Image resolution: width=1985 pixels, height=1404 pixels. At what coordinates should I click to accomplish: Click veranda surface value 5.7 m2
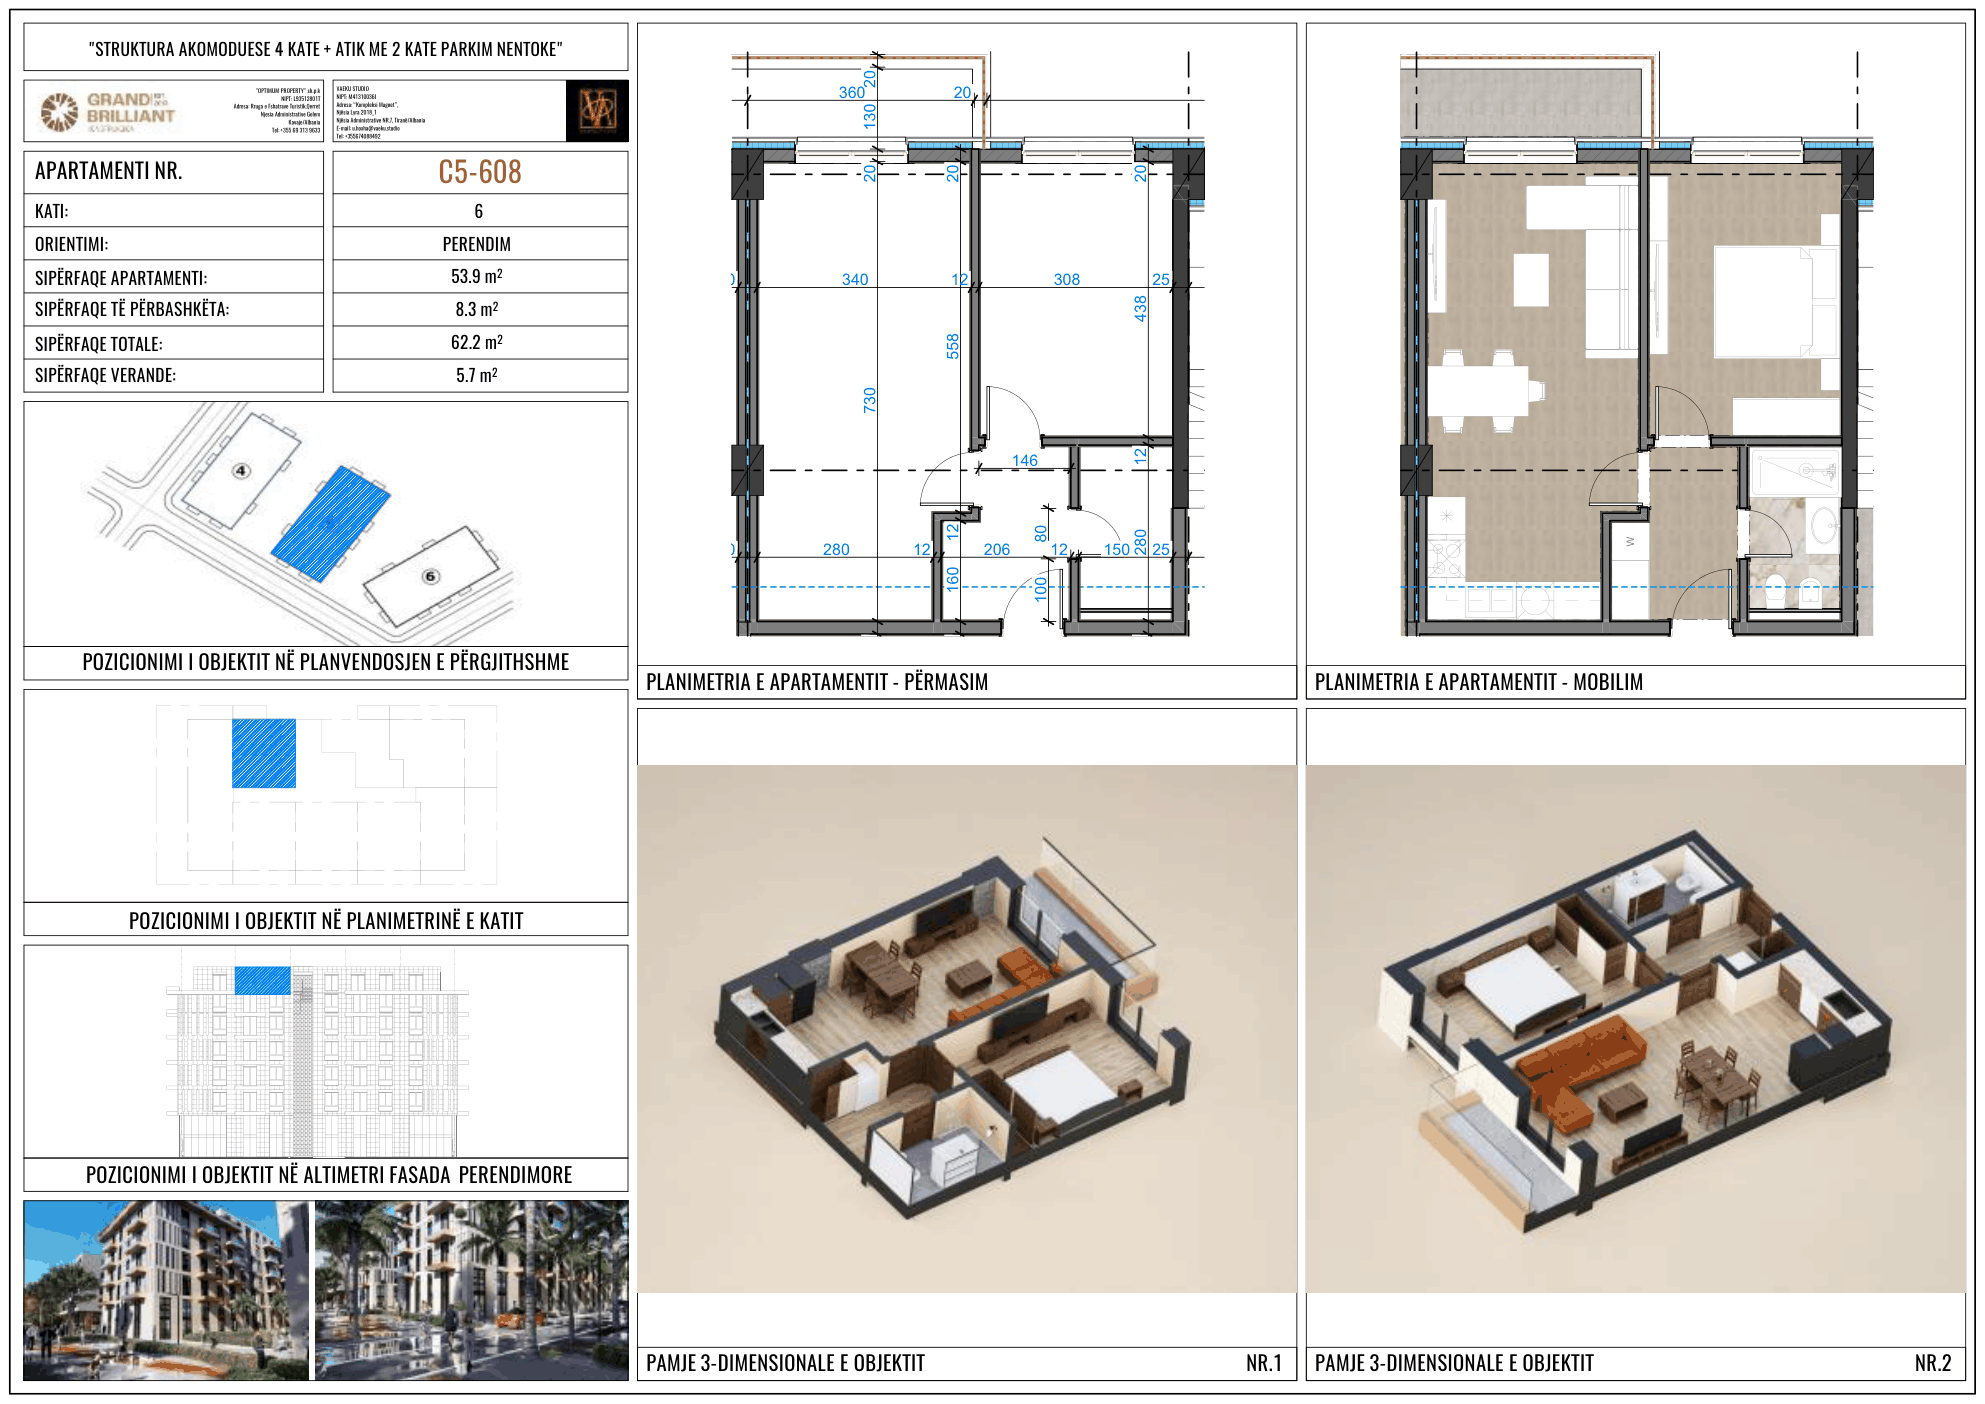tap(477, 375)
